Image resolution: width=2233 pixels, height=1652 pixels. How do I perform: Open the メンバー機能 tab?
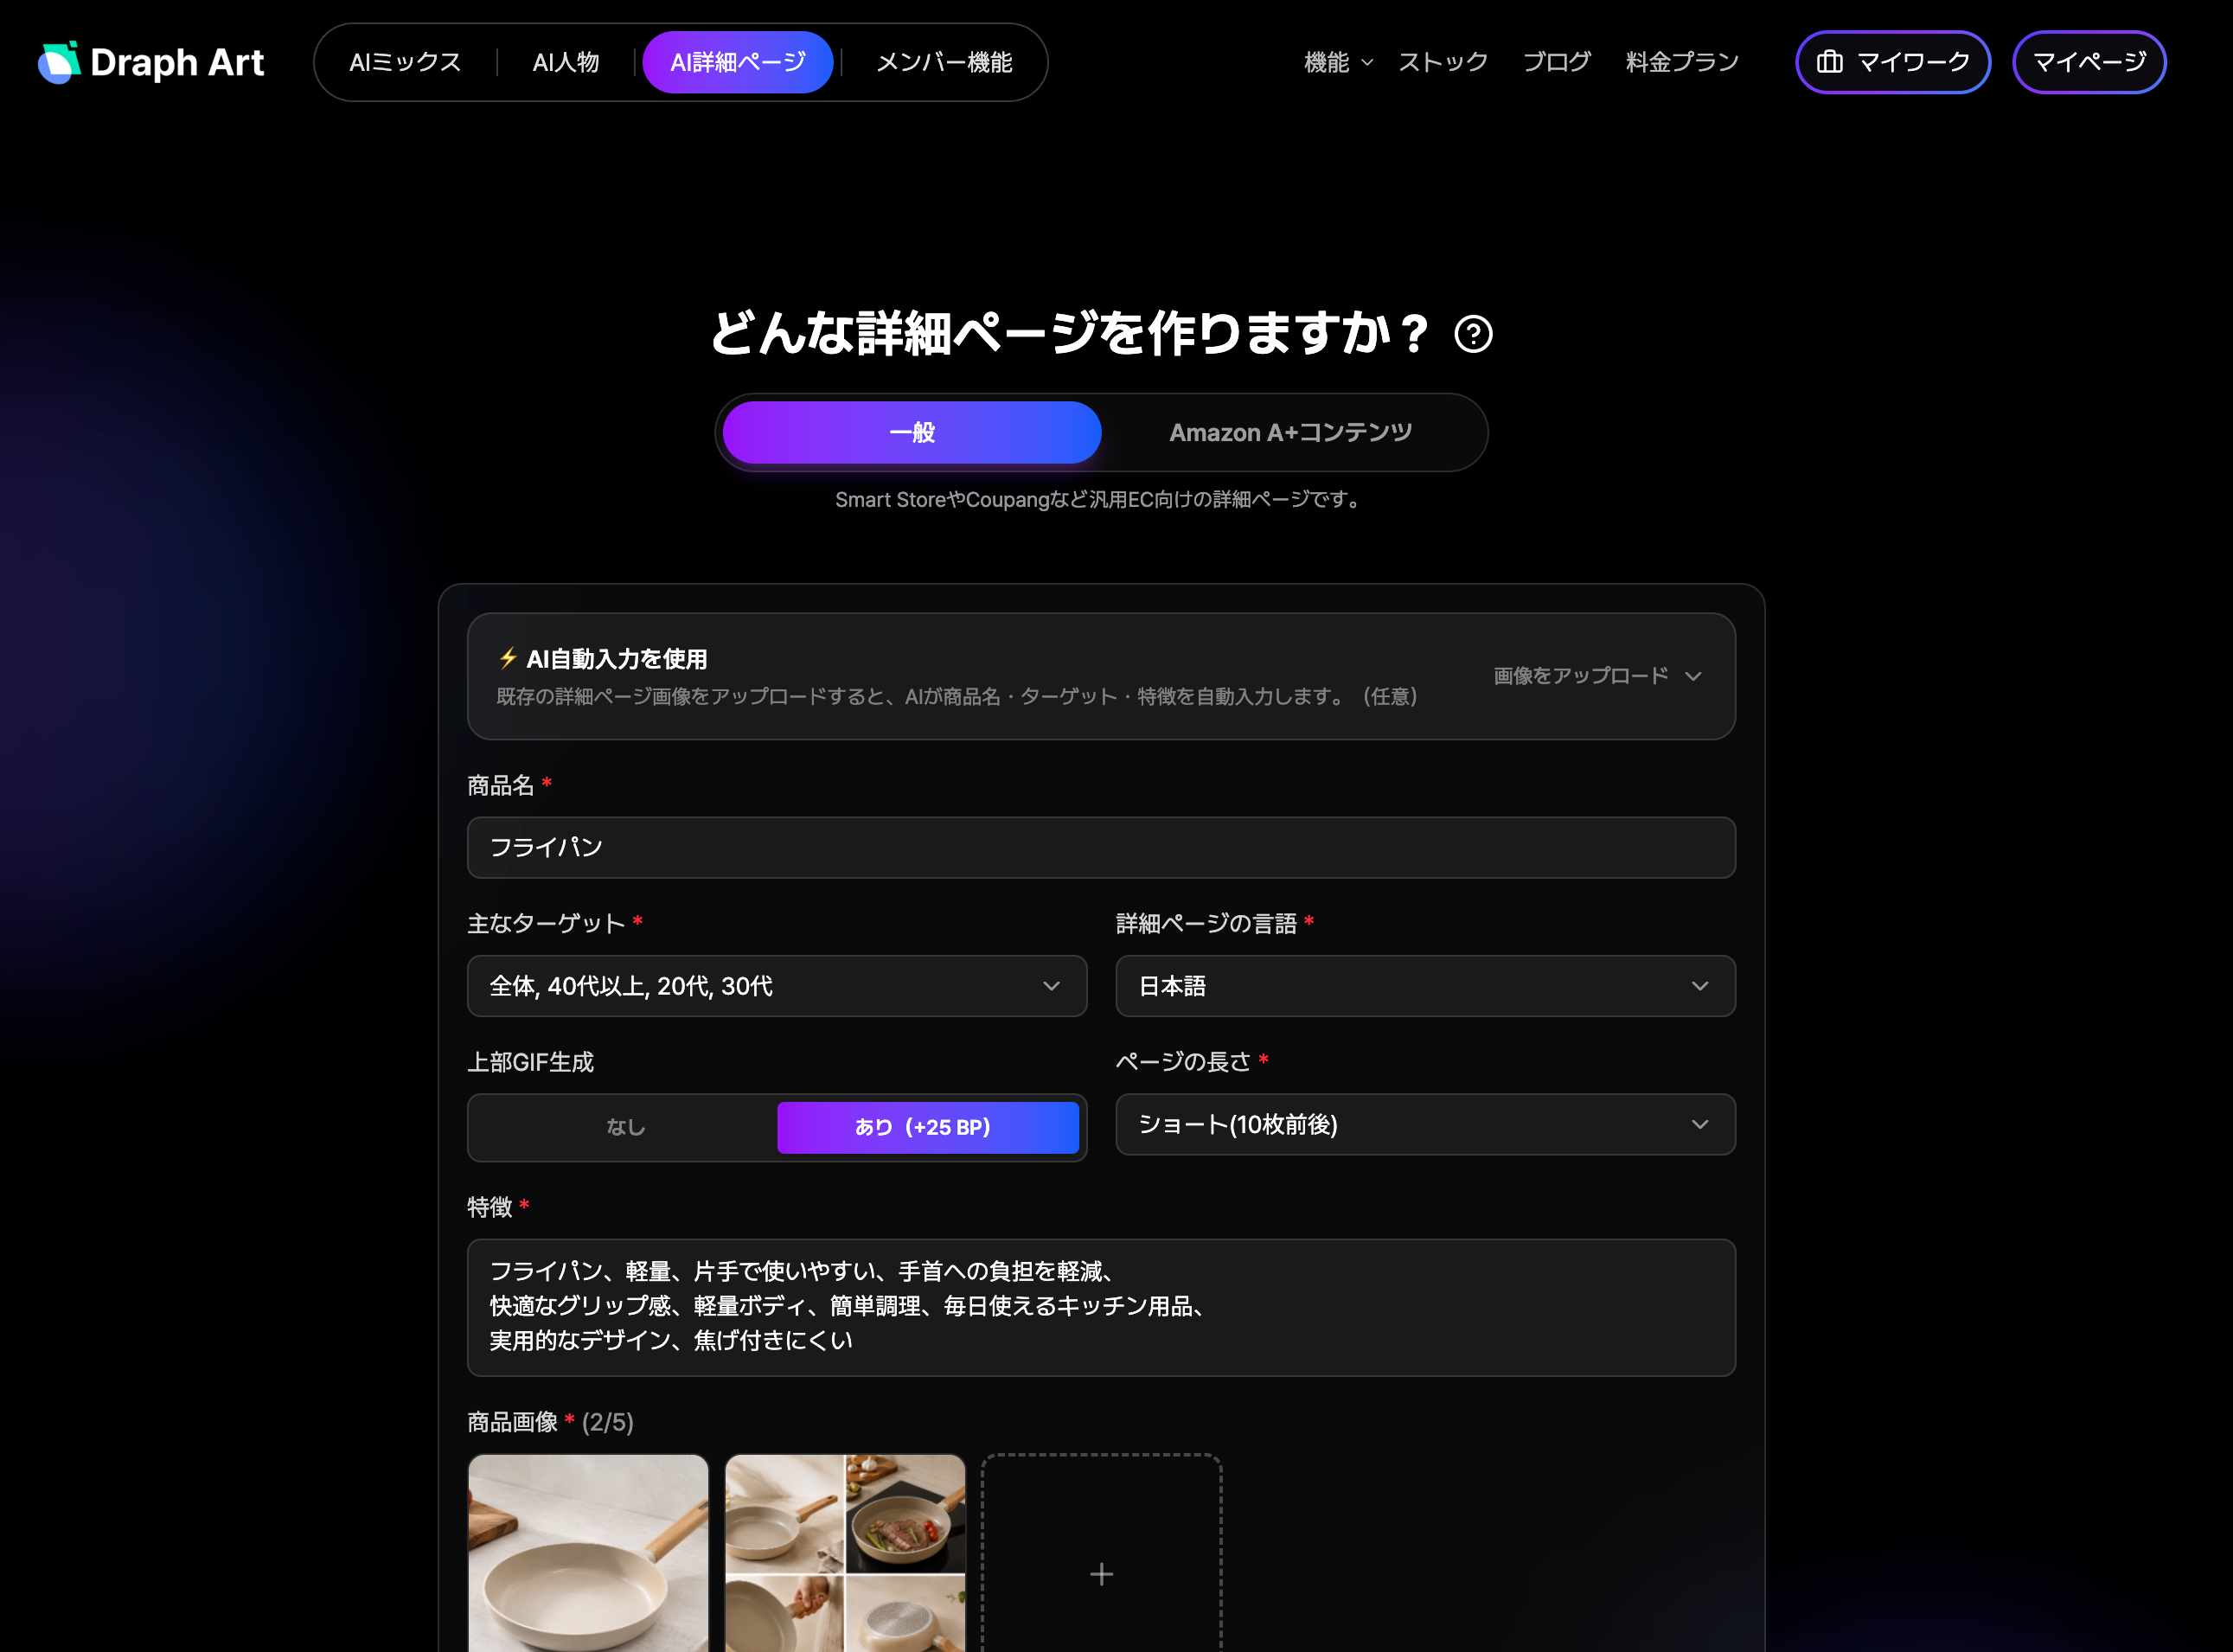click(944, 62)
